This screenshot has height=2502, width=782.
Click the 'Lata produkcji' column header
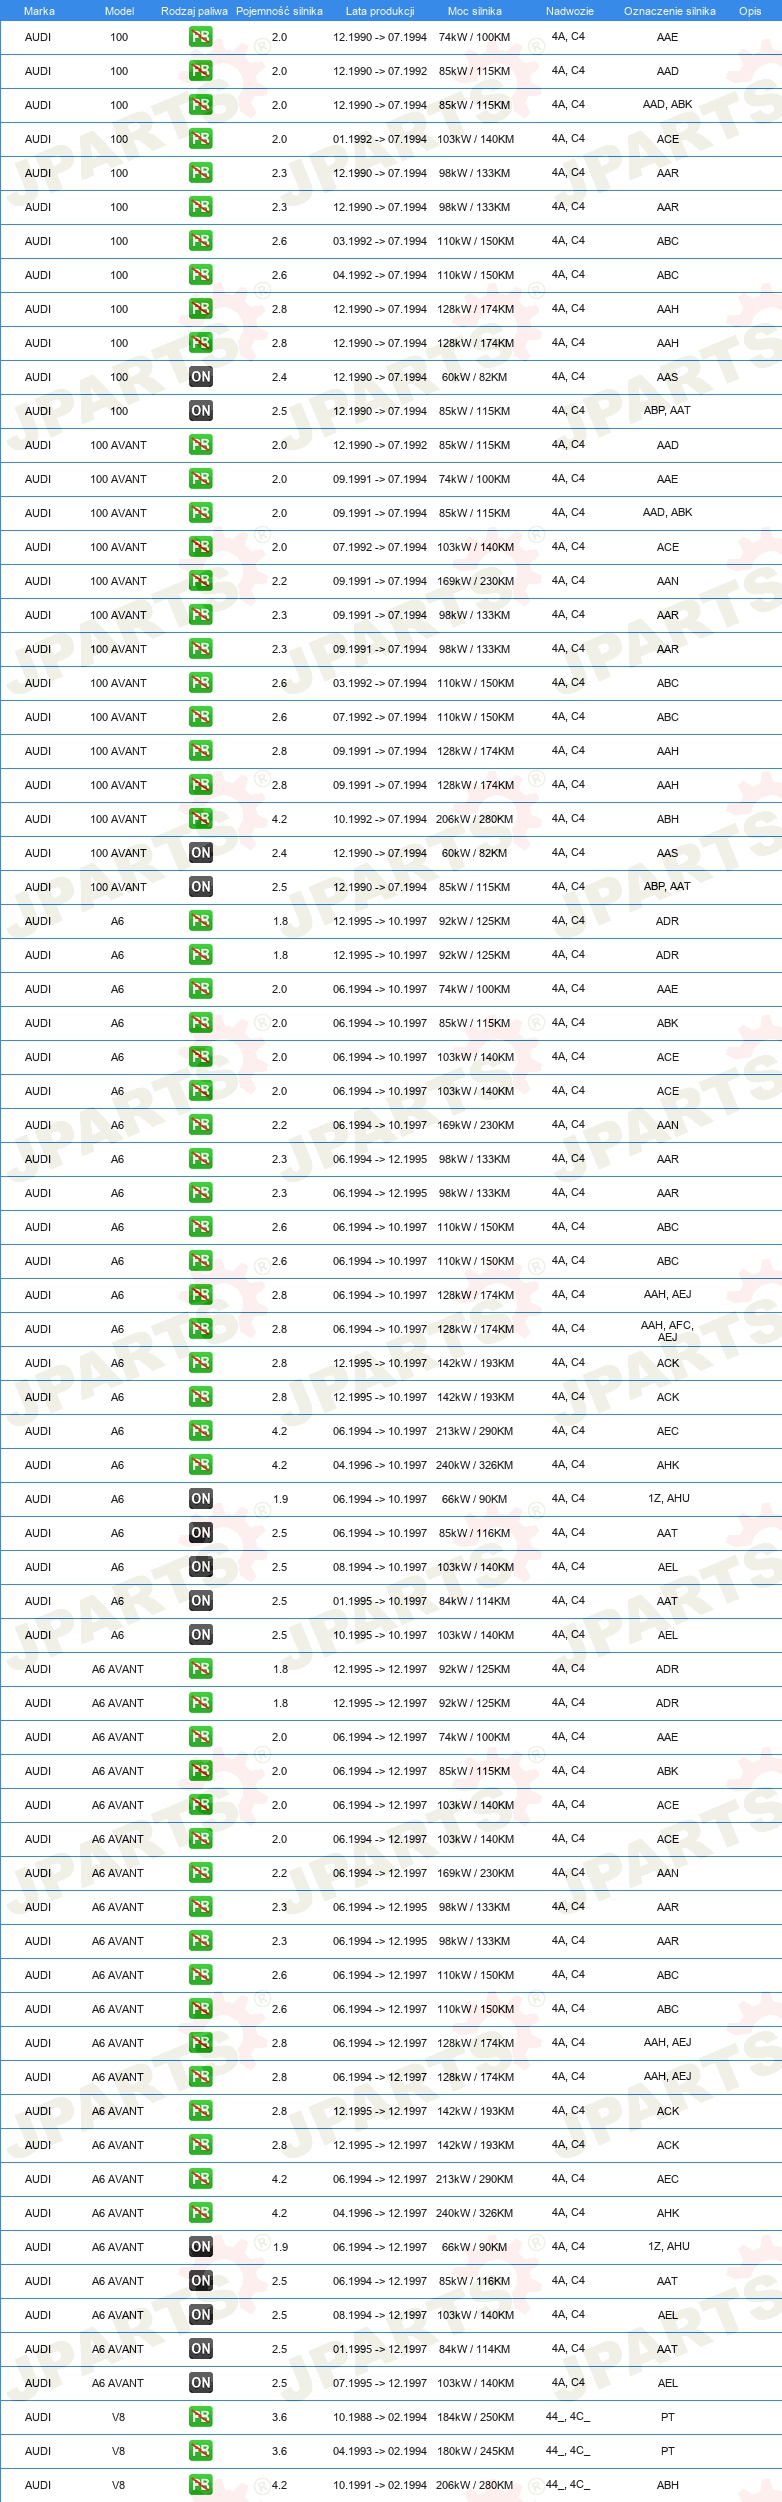point(380,11)
